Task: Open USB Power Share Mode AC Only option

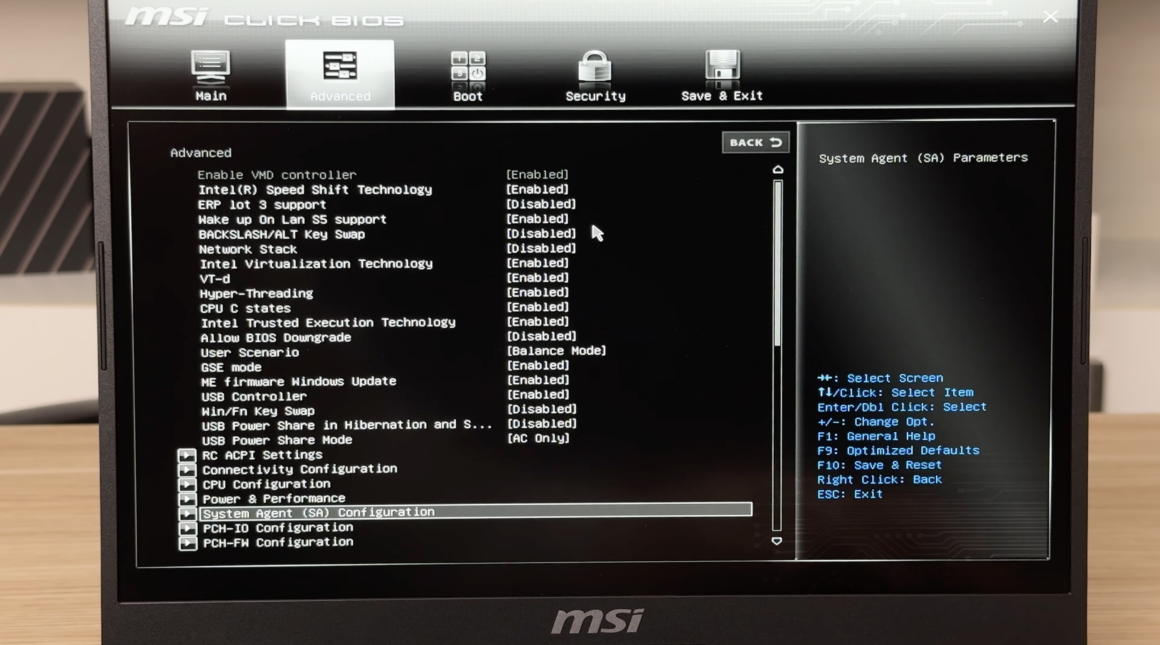Action: (x=538, y=439)
